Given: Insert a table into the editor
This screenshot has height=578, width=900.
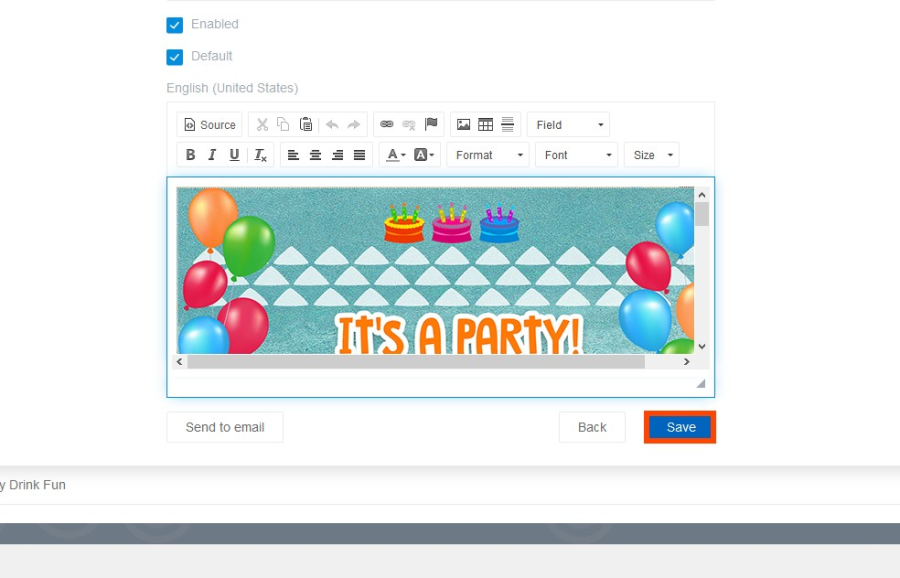Looking at the screenshot, I should [485, 125].
